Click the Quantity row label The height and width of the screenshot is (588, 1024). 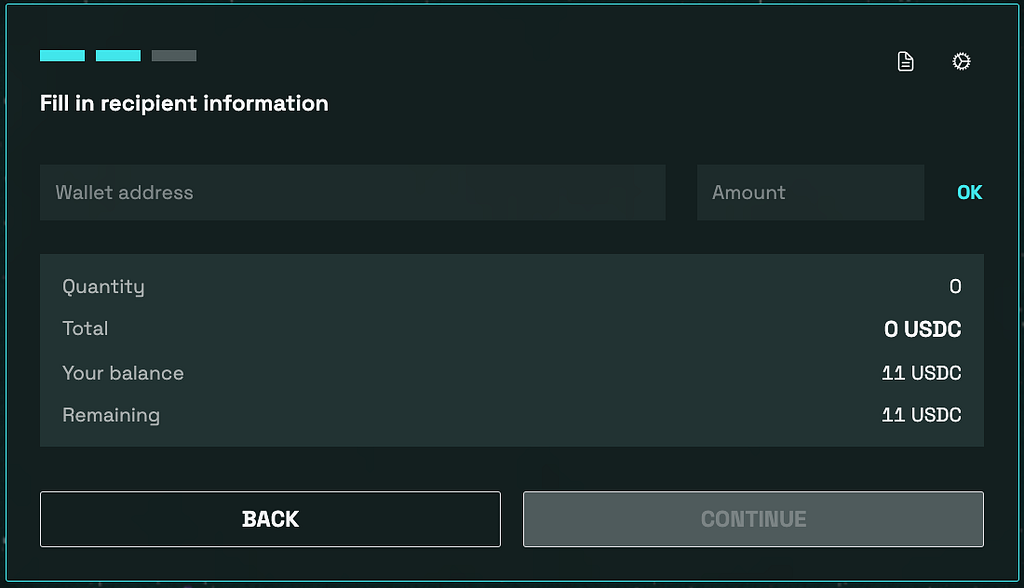point(103,287)
